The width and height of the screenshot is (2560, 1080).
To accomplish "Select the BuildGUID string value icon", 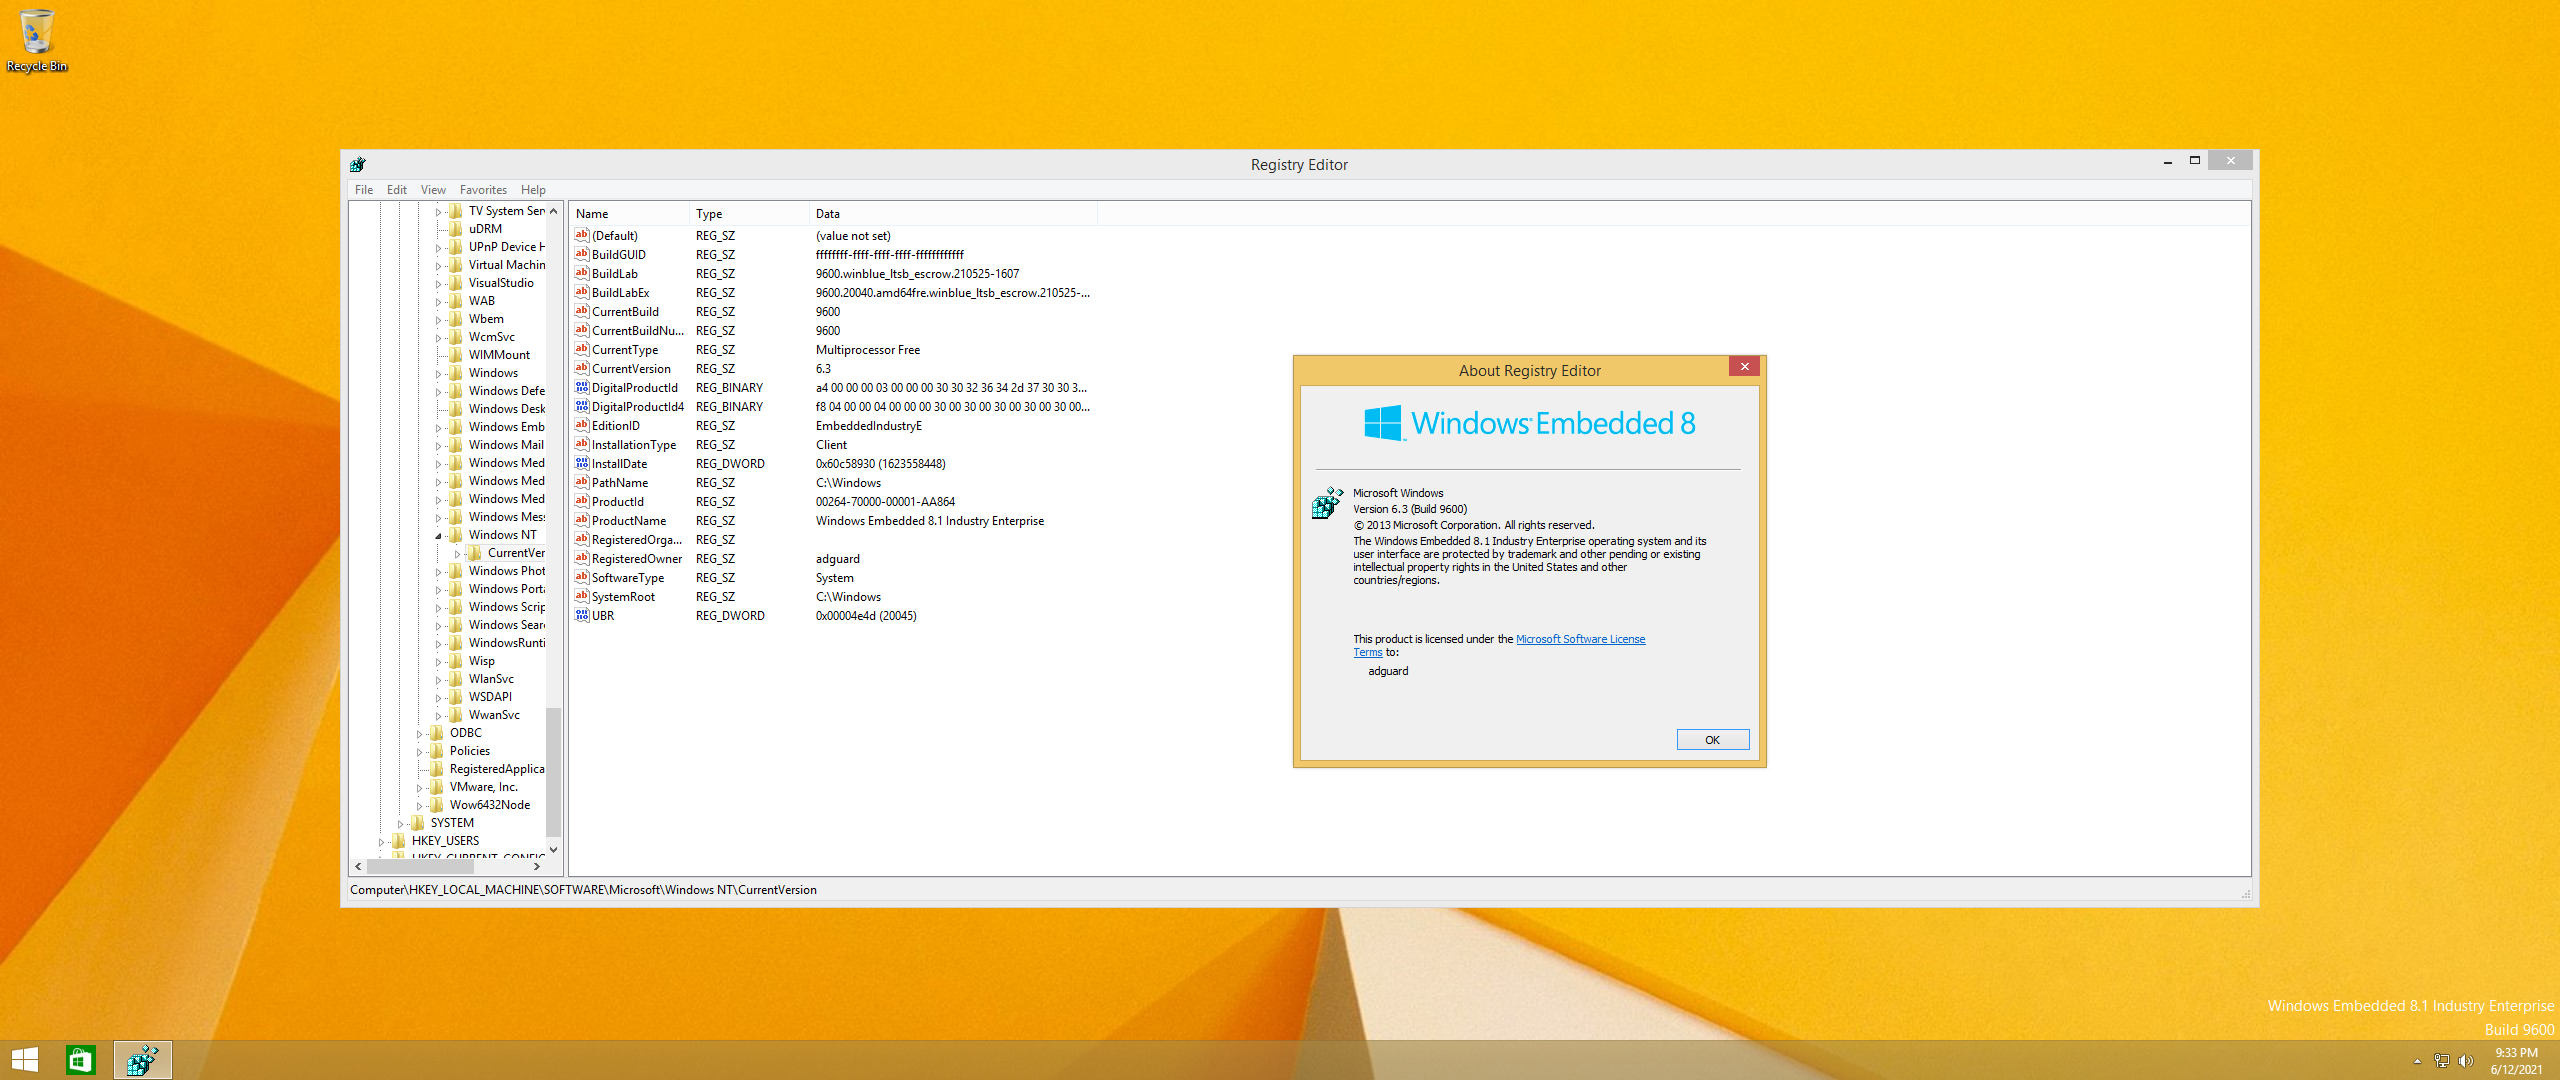I will pos(582,255).
